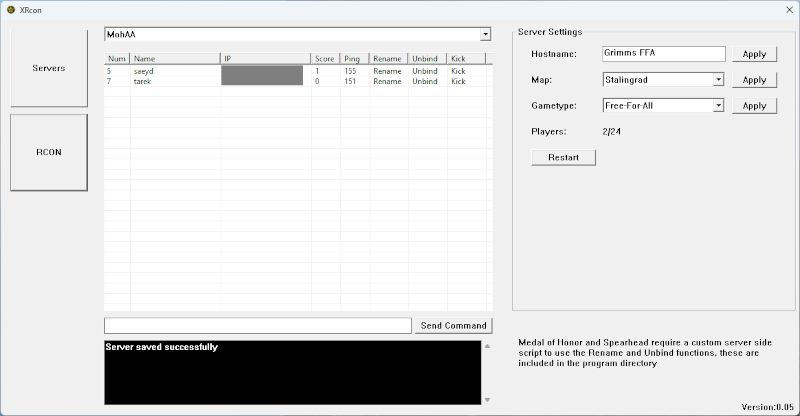Apply the Map setting
Viewport: 800px width, 416px height.
point(754,80)
